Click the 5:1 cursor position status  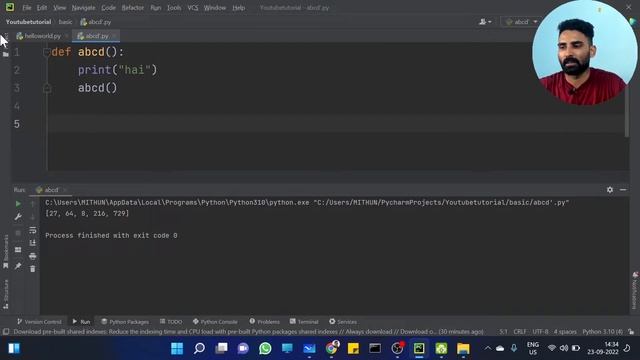point(503,332)
